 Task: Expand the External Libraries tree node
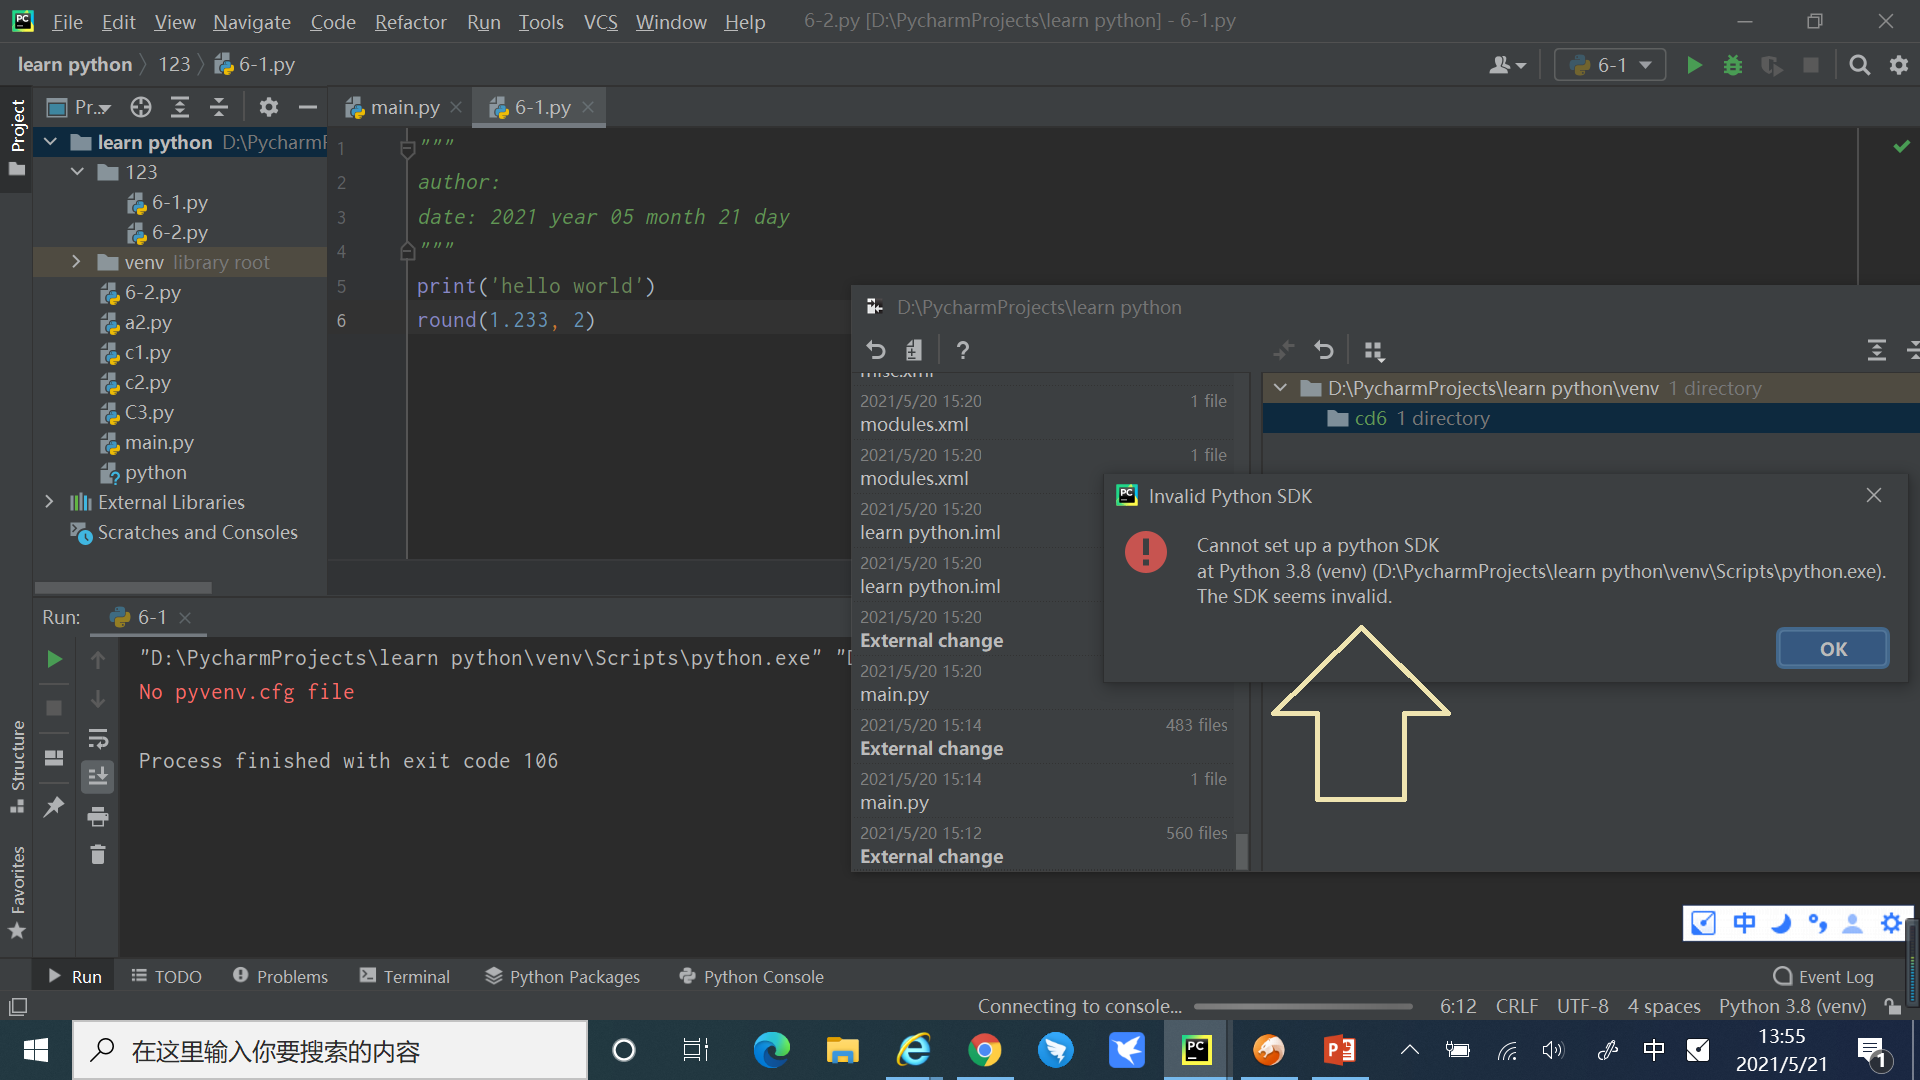(x=46, y=501)
